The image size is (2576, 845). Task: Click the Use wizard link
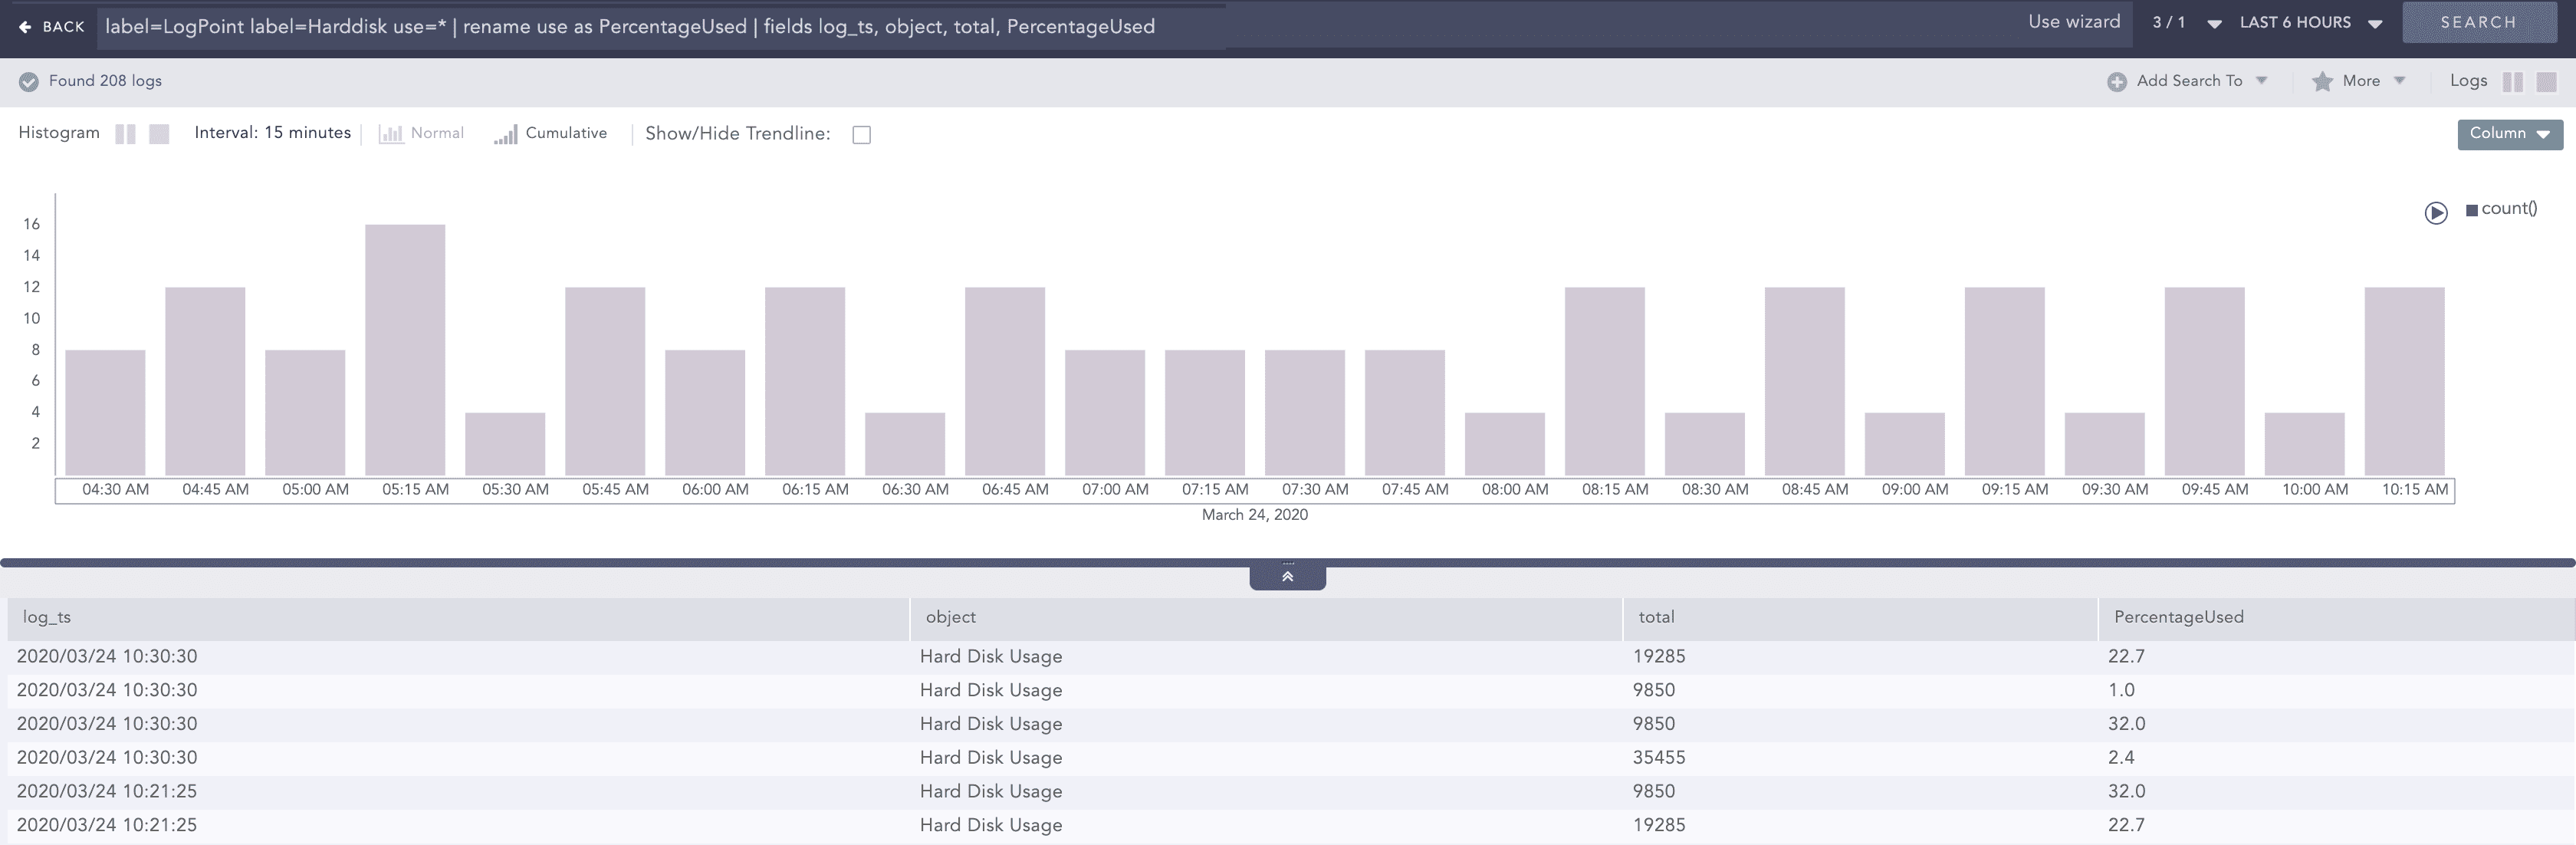pyautogui.click(x=2074, y=21)
